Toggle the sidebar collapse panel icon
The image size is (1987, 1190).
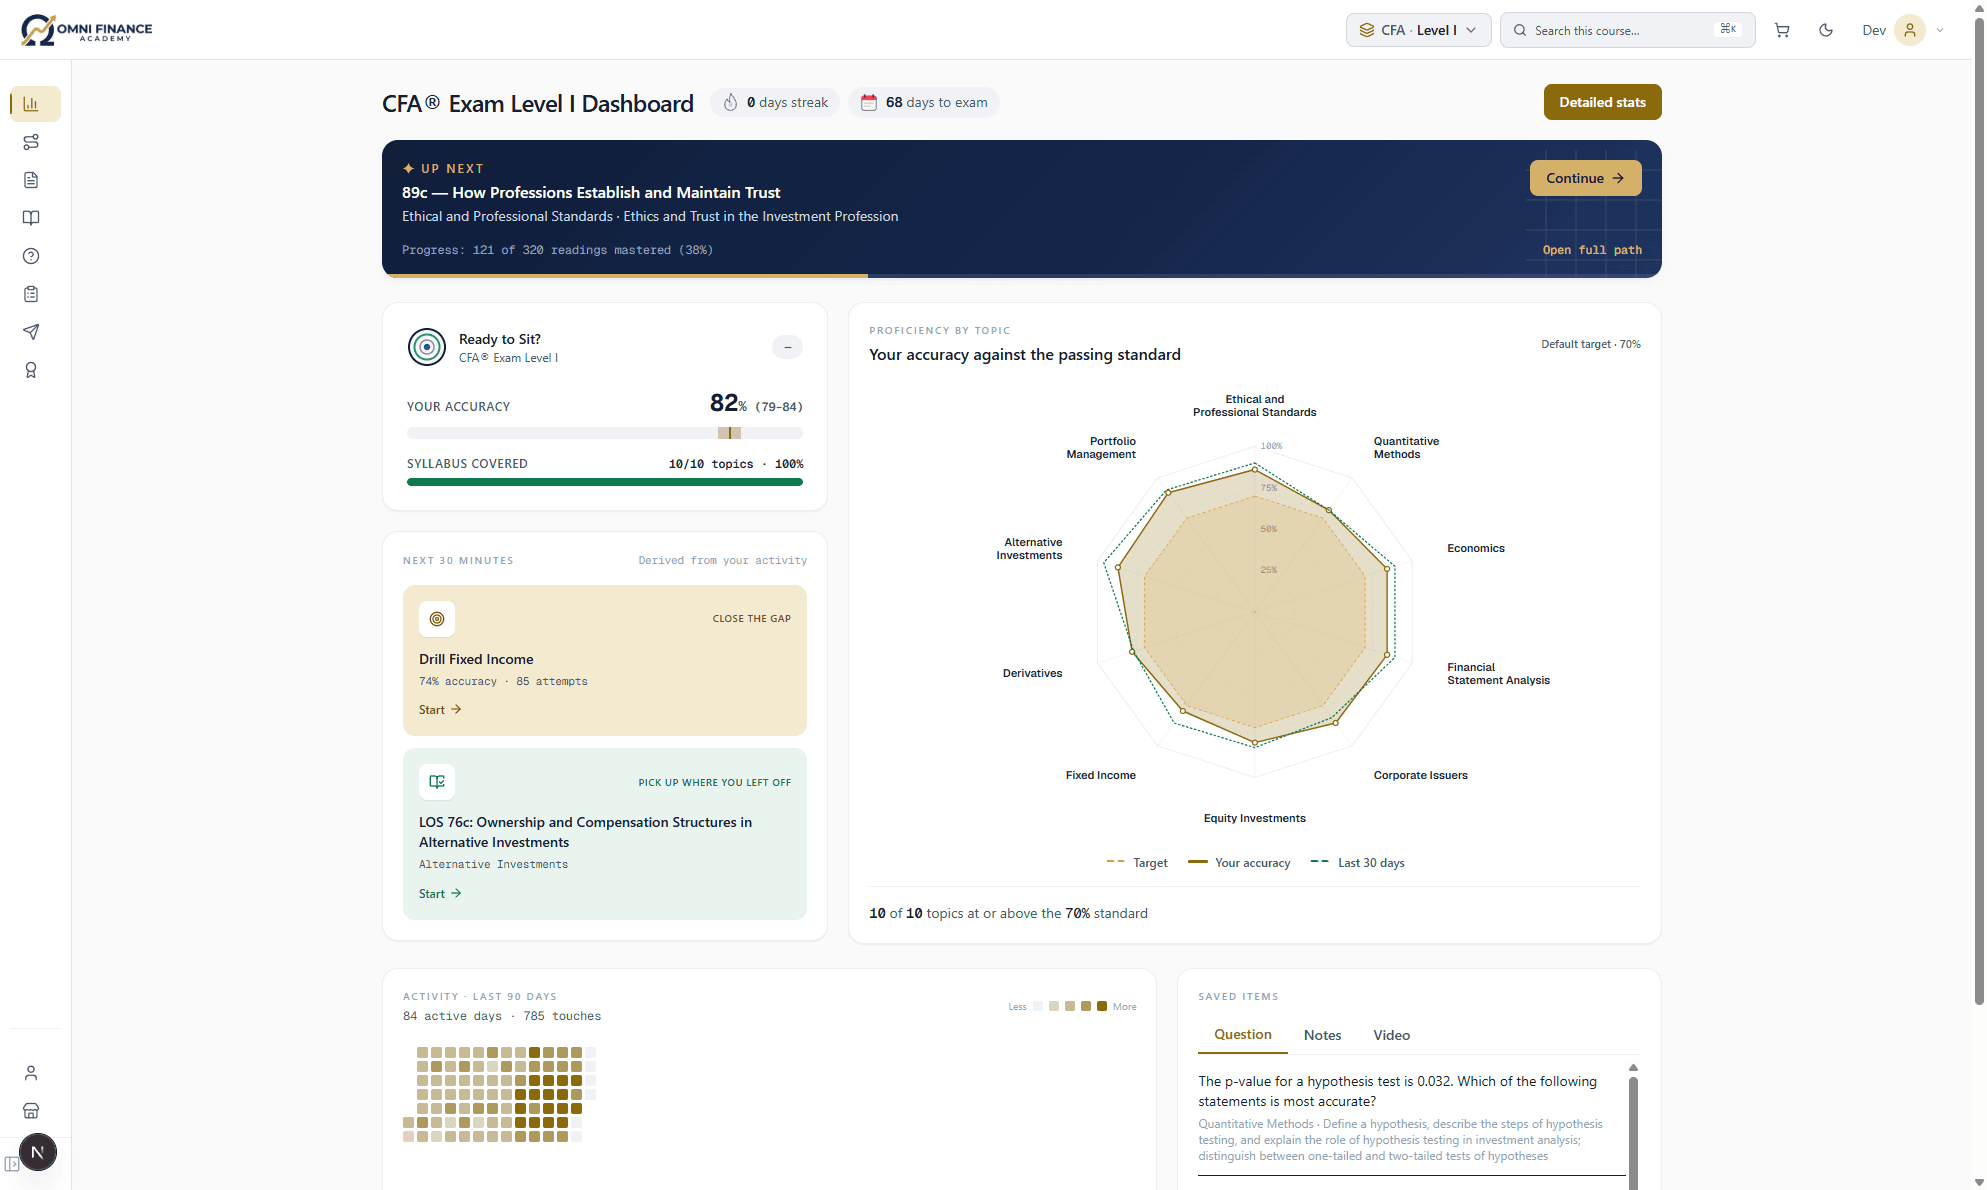coord(11,1164)
